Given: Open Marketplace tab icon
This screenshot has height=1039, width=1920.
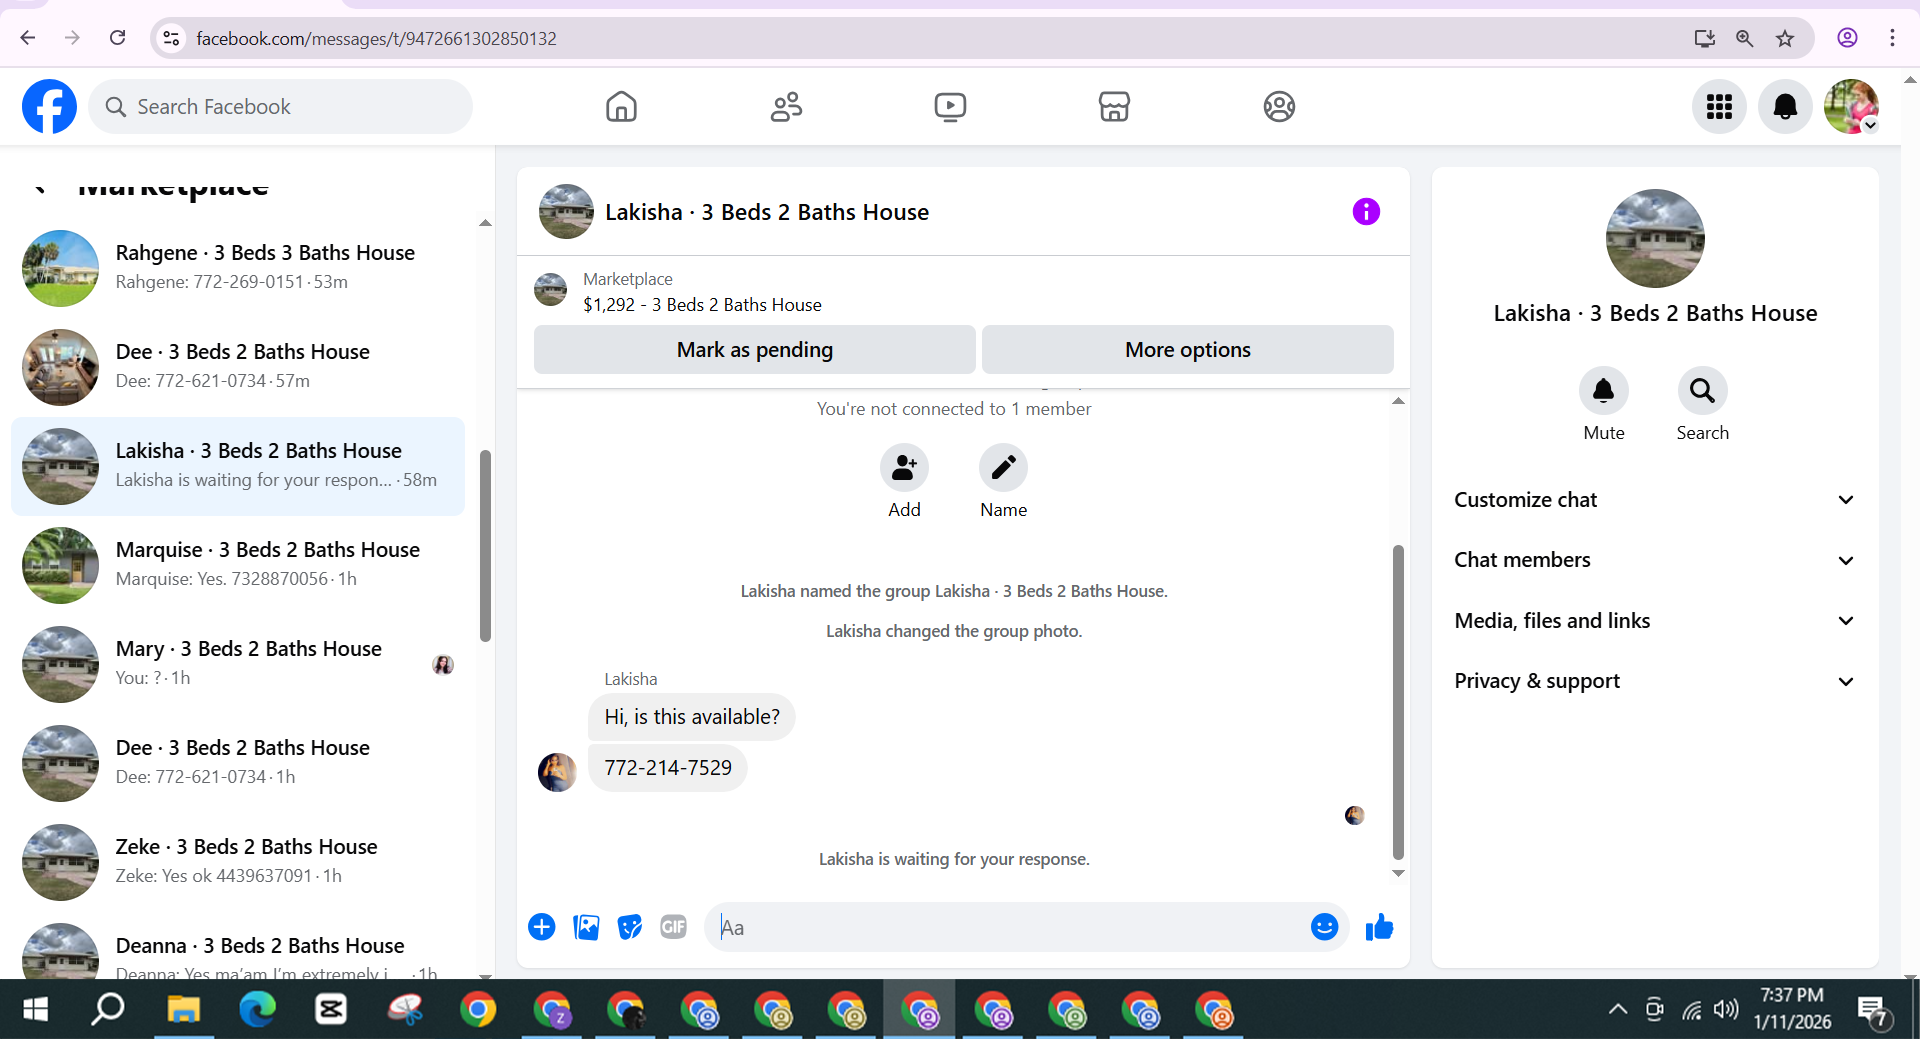Looking at the screenshot, I should (x=1114, y=106).
